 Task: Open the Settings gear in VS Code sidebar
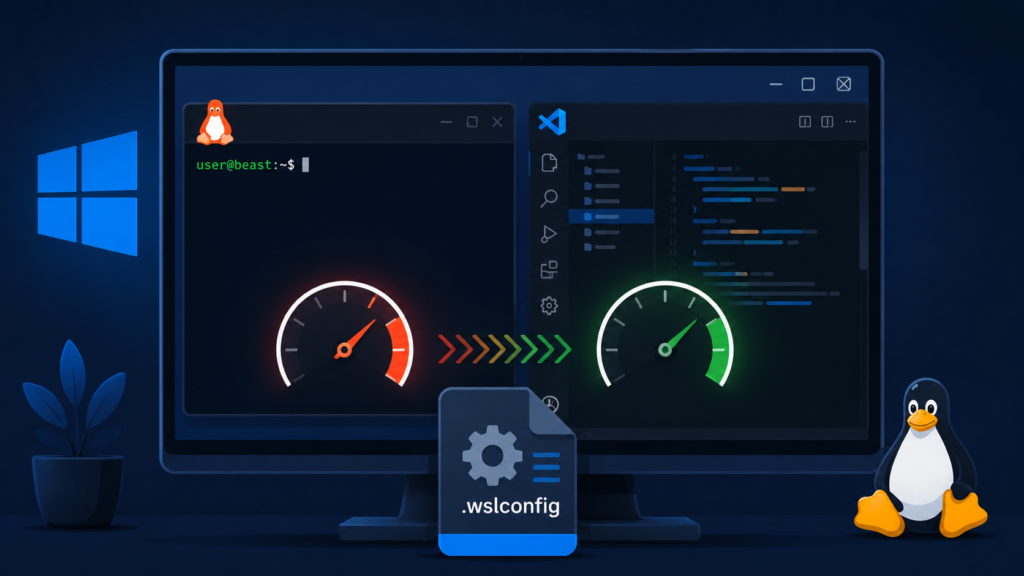[549, 305]
